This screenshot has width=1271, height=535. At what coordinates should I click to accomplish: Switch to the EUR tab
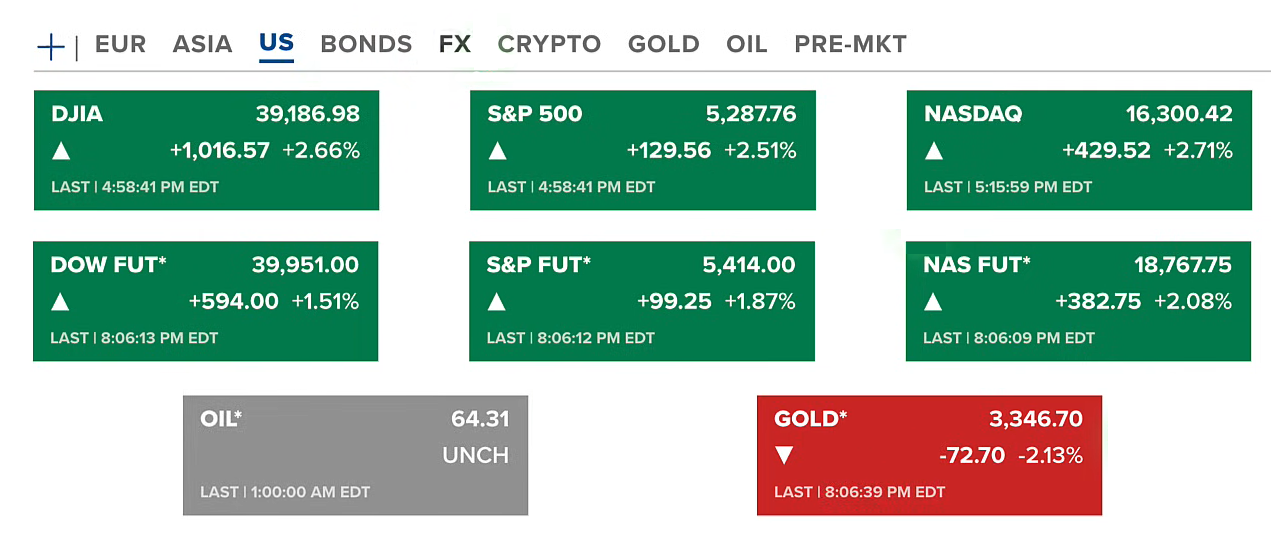[x=120, y=45]
